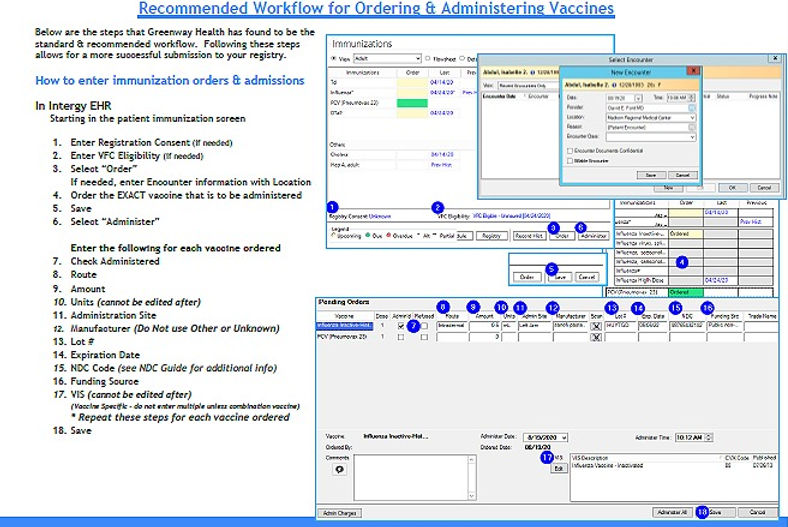Click the comment bubble icon under Comments

340,469
